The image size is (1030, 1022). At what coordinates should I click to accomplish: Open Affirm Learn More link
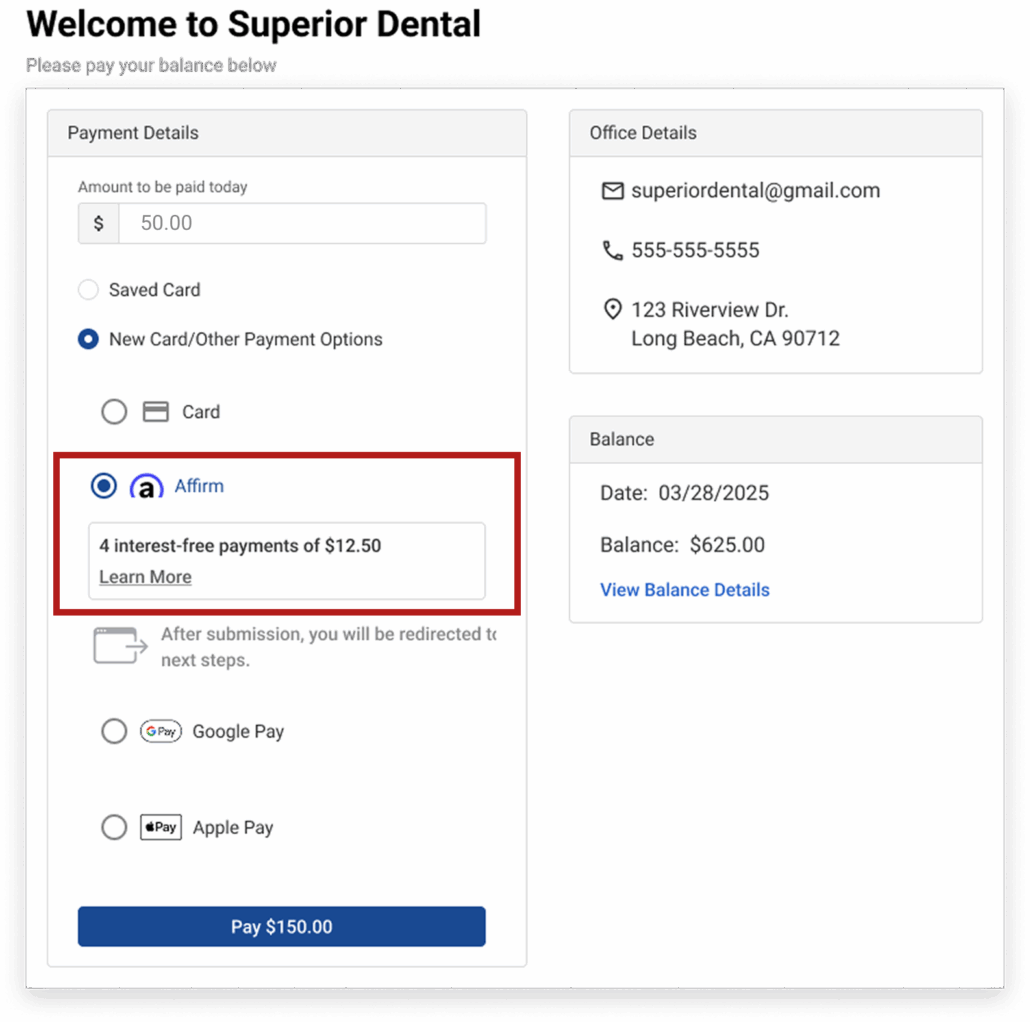click(x=145, y=577)
